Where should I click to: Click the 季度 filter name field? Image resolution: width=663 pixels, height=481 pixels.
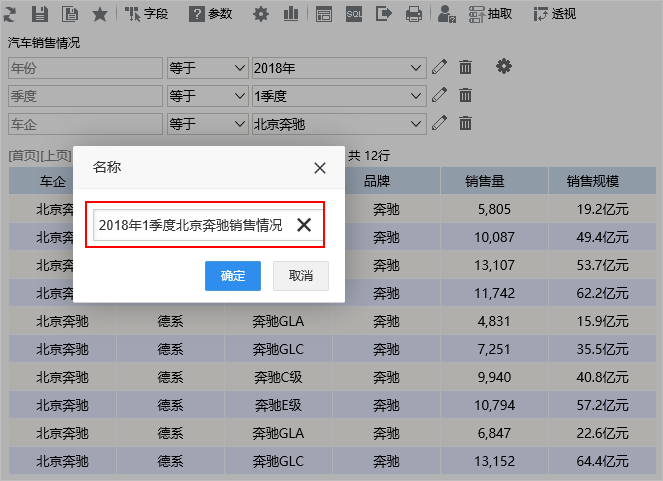tap(85, 96)
